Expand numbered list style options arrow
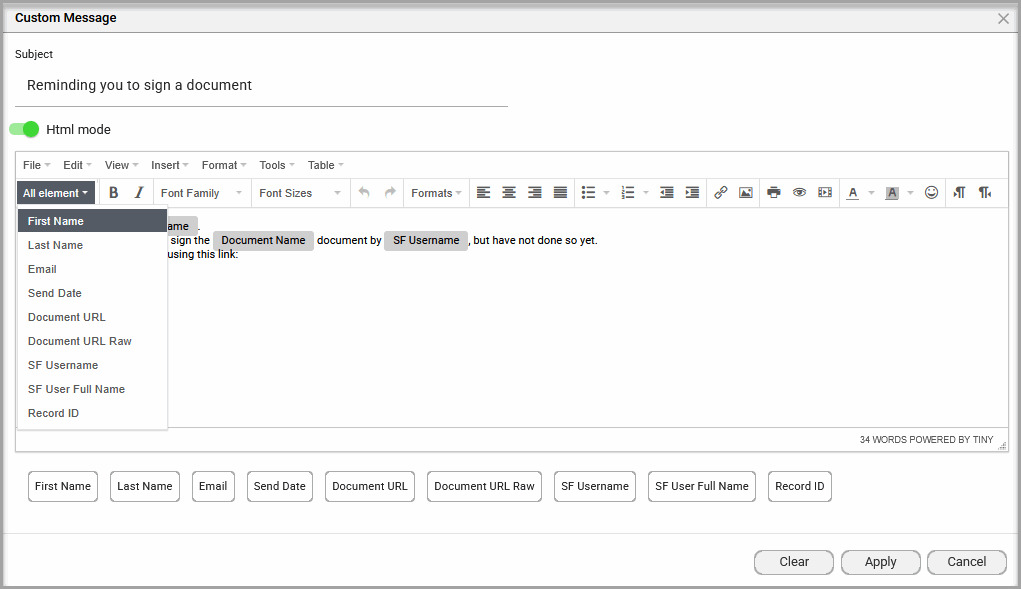This screenshot has height=589, width=1021. point(646,193)
